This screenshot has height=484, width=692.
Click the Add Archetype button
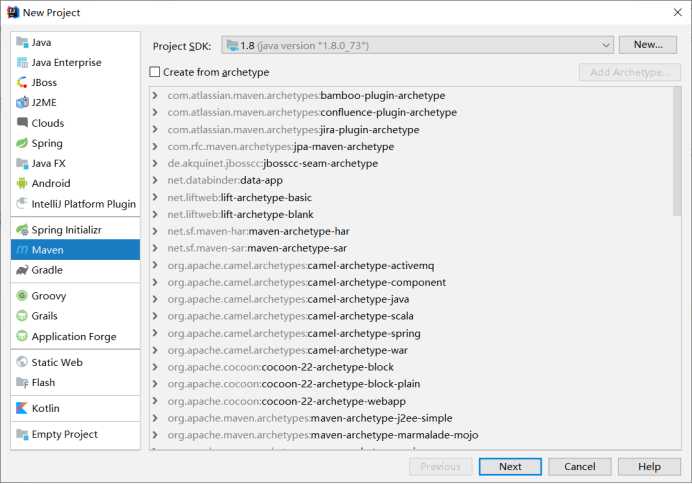coord(630,72)
